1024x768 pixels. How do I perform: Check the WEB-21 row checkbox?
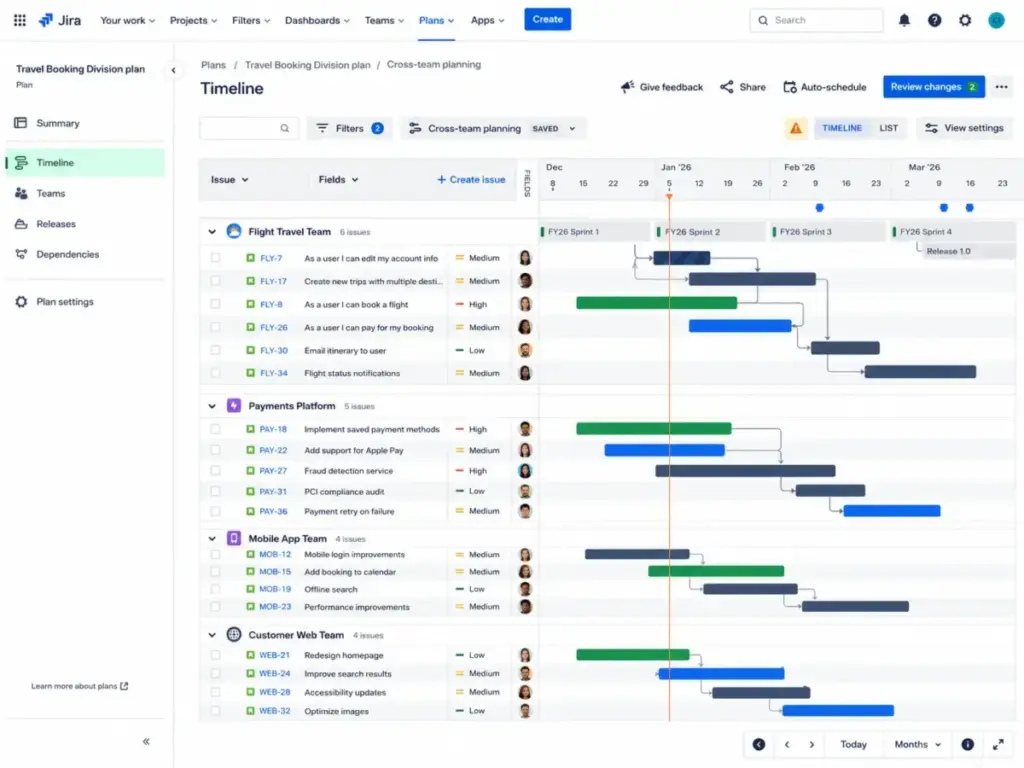215,655
